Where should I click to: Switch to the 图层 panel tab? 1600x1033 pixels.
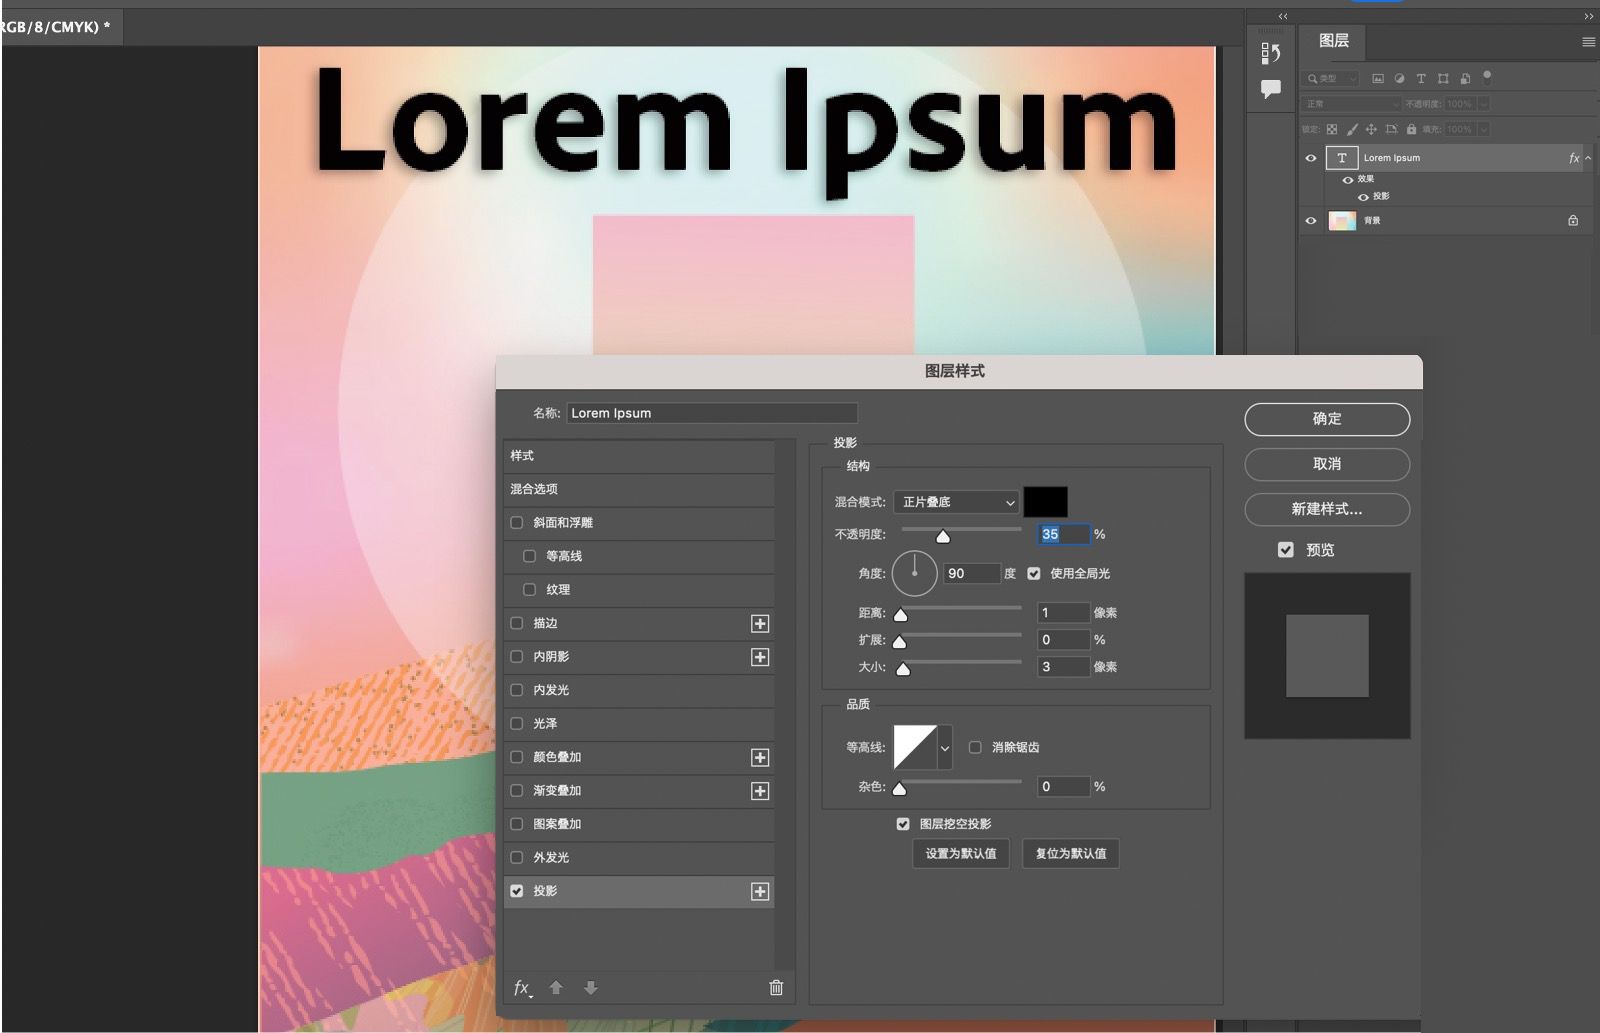[x=1334, y=41]
